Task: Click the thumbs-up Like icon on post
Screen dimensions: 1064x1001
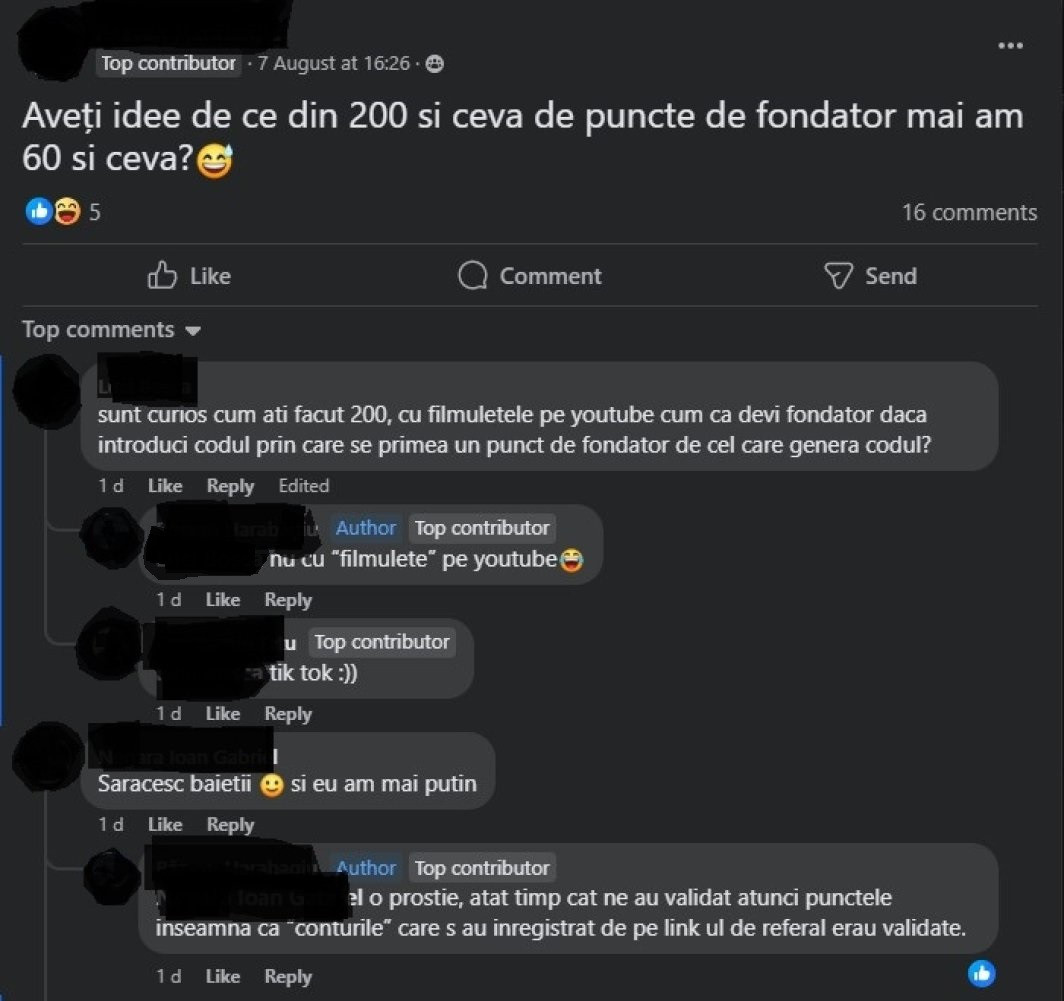Action: point(162,276)
